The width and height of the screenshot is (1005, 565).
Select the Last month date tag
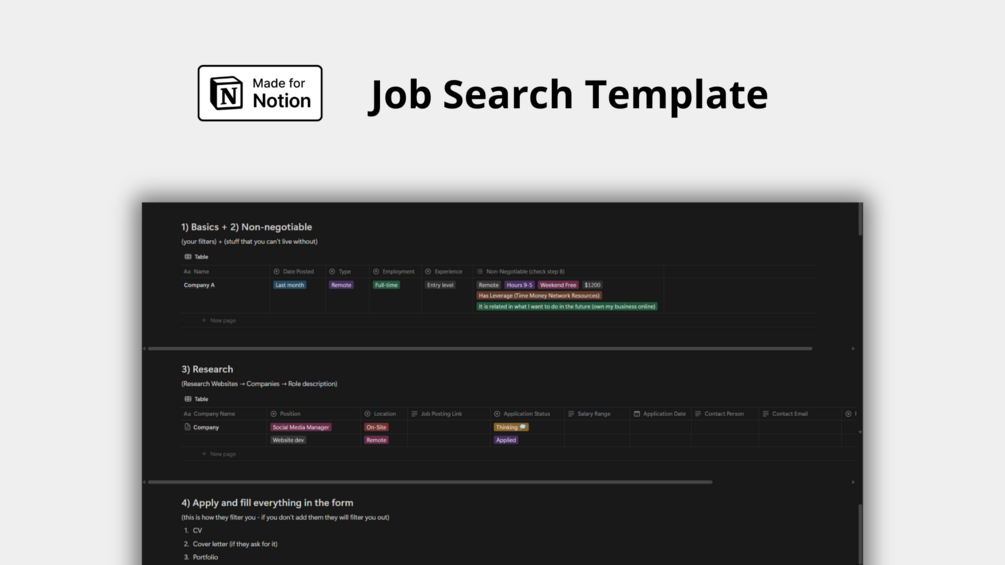[x=290, y=285]
